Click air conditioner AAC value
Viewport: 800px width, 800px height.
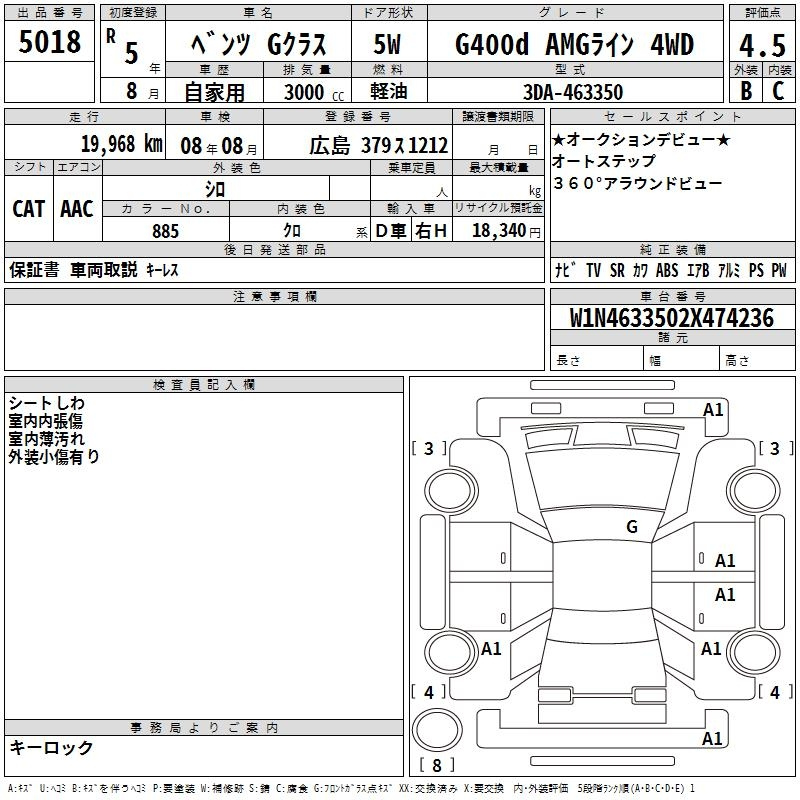pyautogui.click(x=77, y=209)
